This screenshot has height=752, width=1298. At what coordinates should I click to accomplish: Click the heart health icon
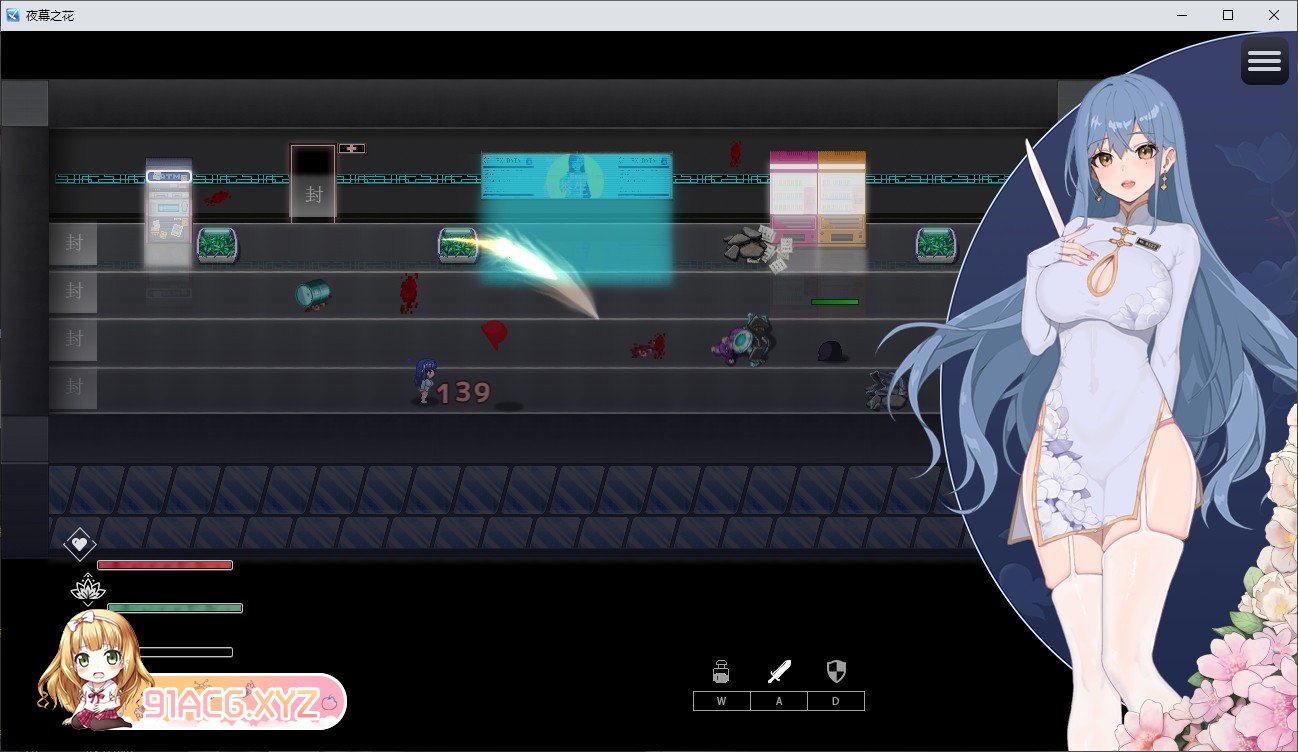tap(79, 544)
